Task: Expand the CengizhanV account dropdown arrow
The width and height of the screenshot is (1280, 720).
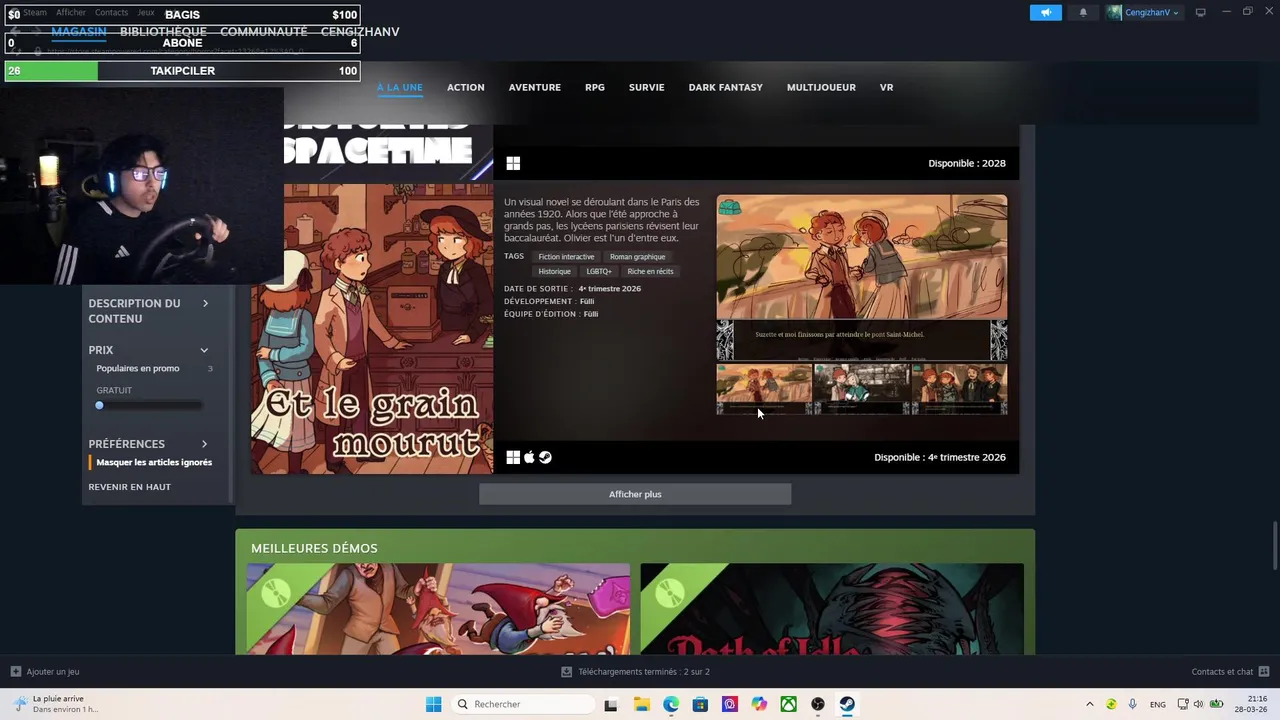Action: point(1176,13)
